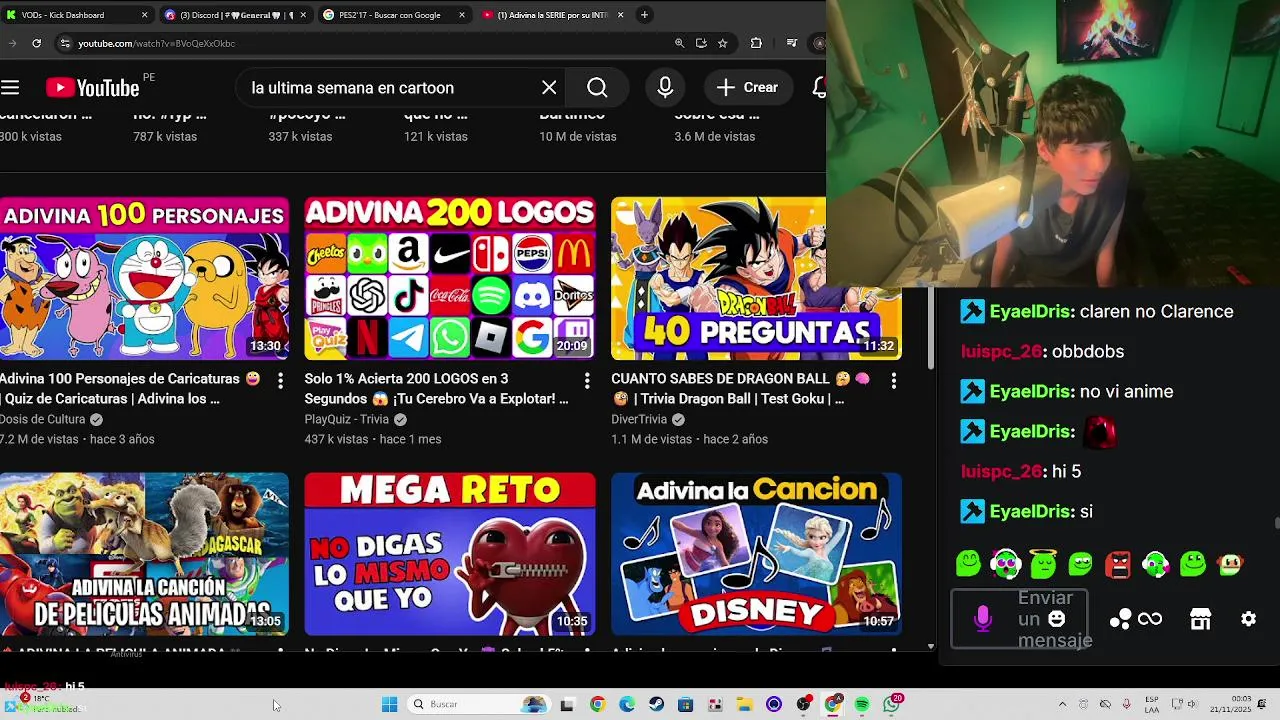Click the halo angel green emote
The width and height of the screenshot is (1280, 720).
click(x=1043, y=564)
